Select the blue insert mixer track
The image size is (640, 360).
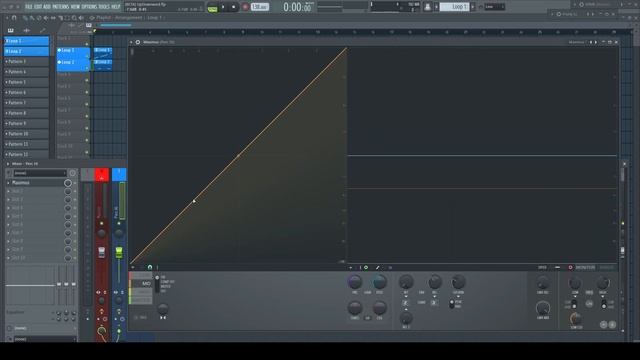pos(119,174)
